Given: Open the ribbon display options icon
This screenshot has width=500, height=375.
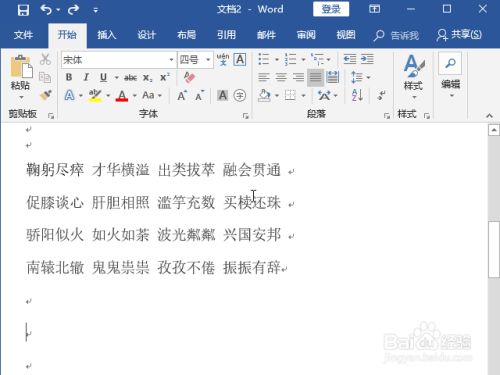Looking at the screenshot, I should (x=374, y=9).
